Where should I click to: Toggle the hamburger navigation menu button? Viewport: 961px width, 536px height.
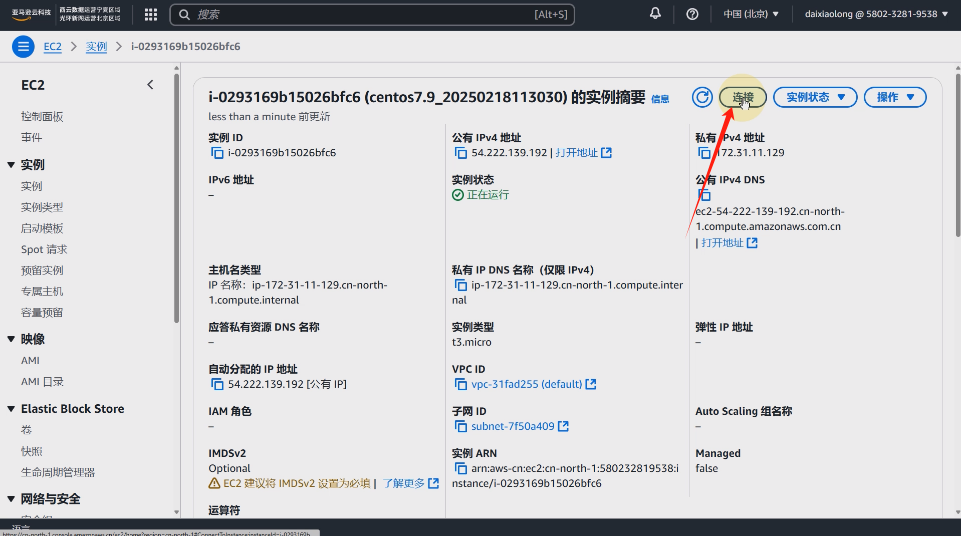click(x=23, y=47)
